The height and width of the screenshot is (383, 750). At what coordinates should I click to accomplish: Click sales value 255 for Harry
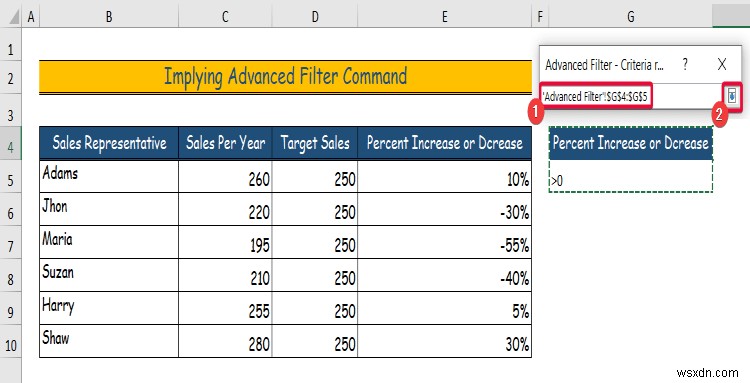225,308
